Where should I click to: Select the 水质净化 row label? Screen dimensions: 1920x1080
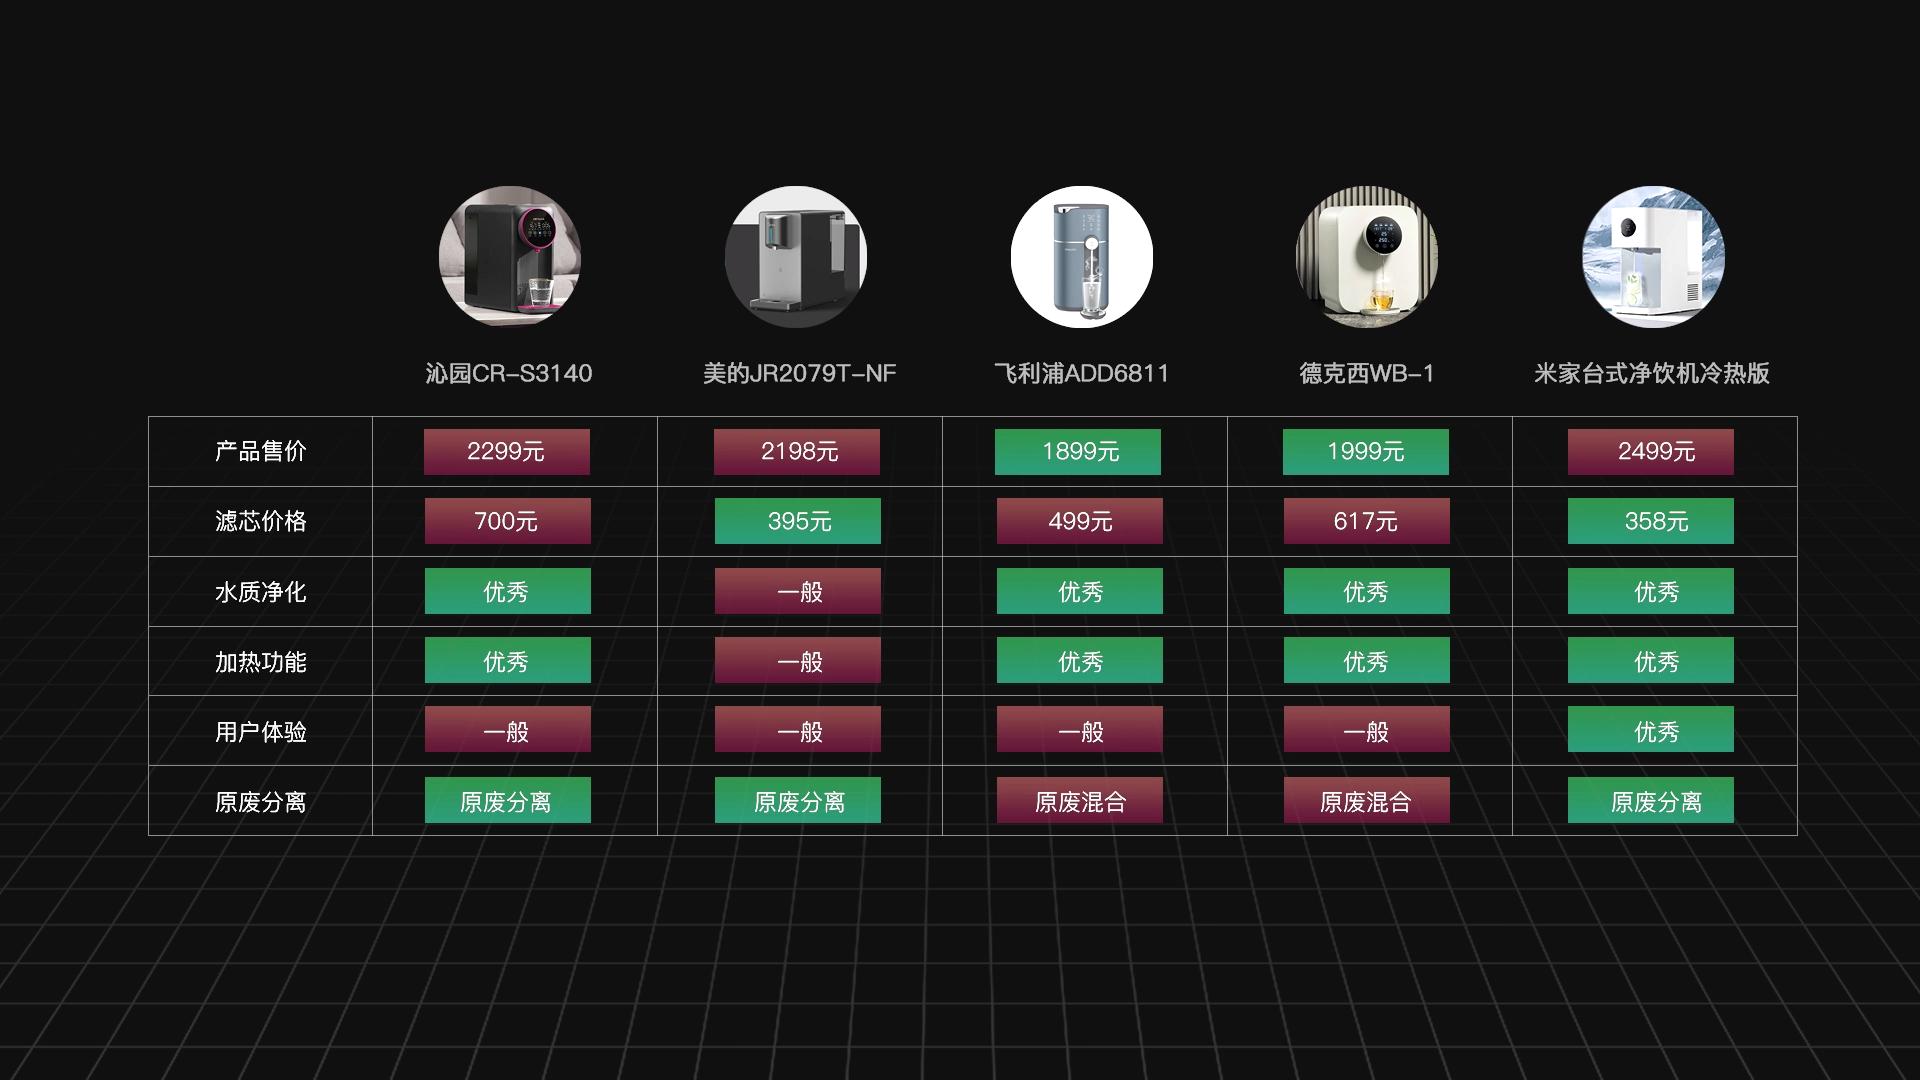pyautogui.click(x=260, y=592)
